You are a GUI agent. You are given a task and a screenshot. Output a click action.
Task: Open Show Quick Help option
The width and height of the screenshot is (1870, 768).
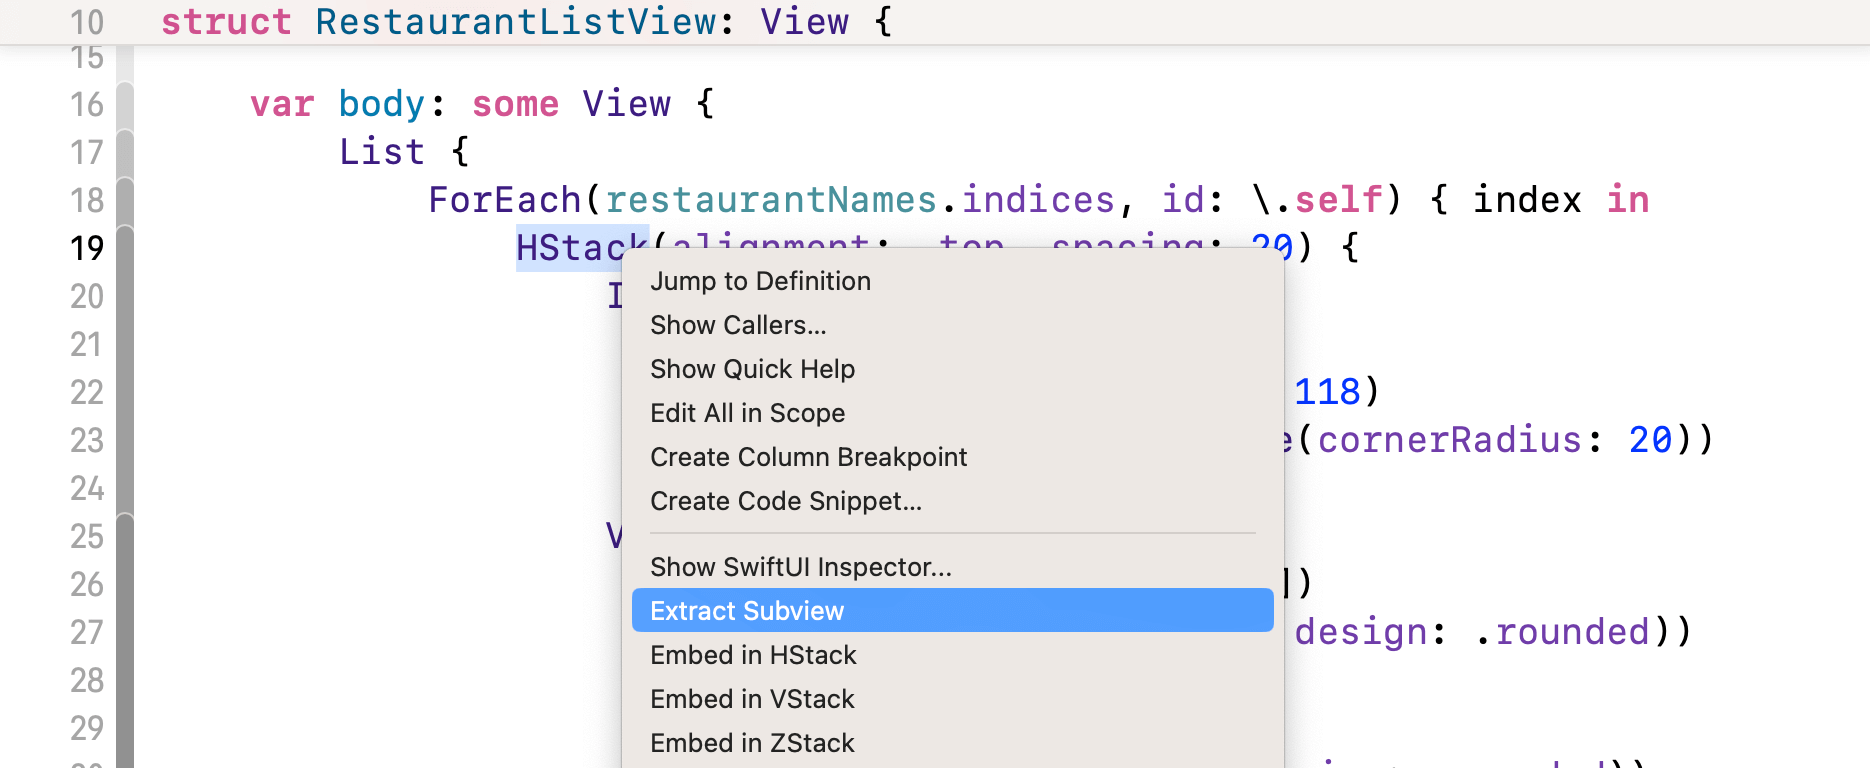click(752, 369)
